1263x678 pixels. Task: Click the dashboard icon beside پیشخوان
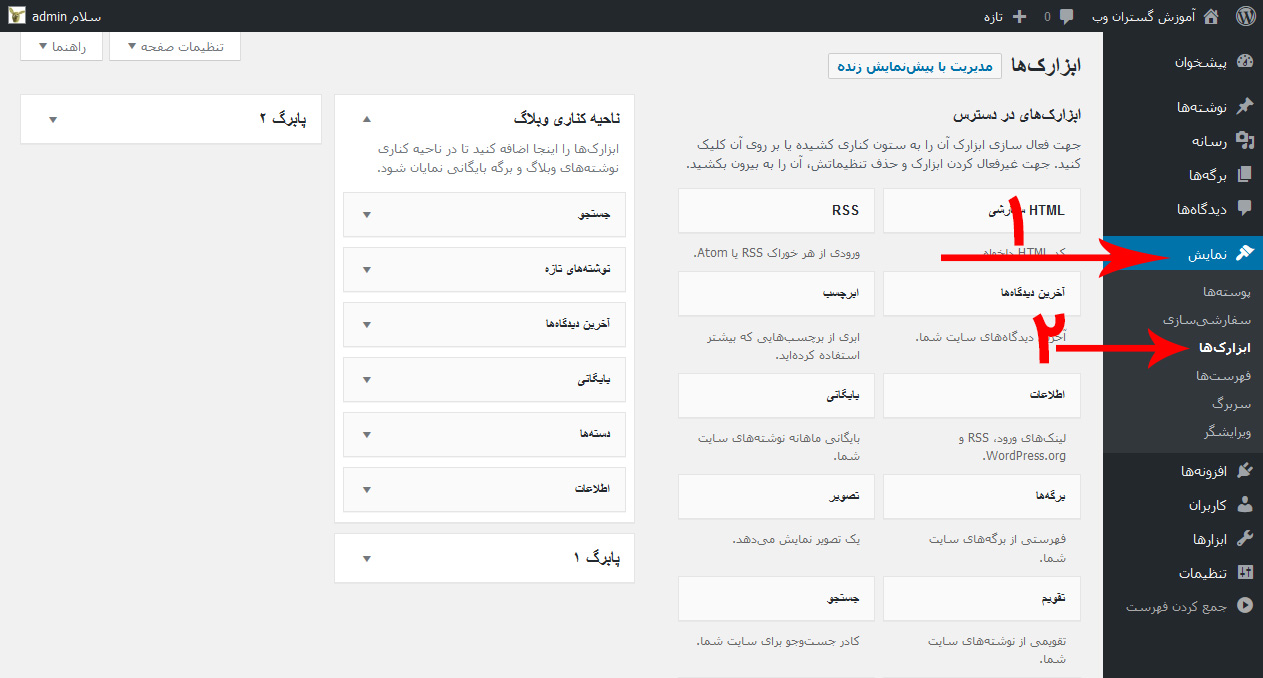[x=1245, y=62]
